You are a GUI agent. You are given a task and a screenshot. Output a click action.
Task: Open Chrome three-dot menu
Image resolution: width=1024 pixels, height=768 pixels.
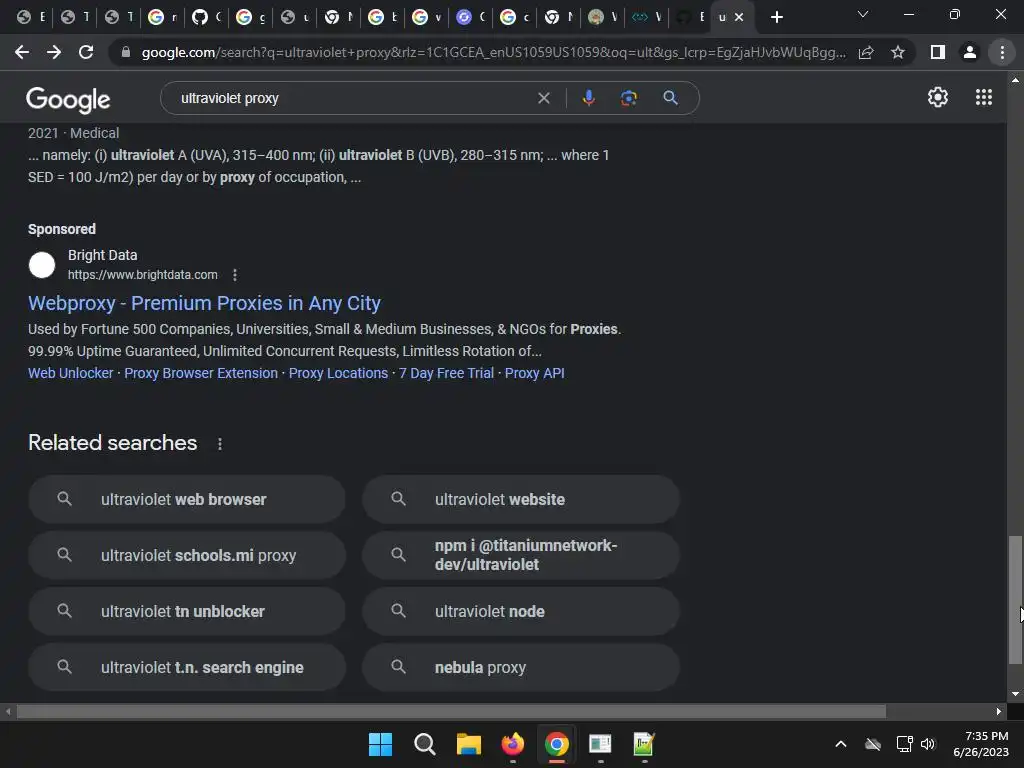[x=1002, y=52]
